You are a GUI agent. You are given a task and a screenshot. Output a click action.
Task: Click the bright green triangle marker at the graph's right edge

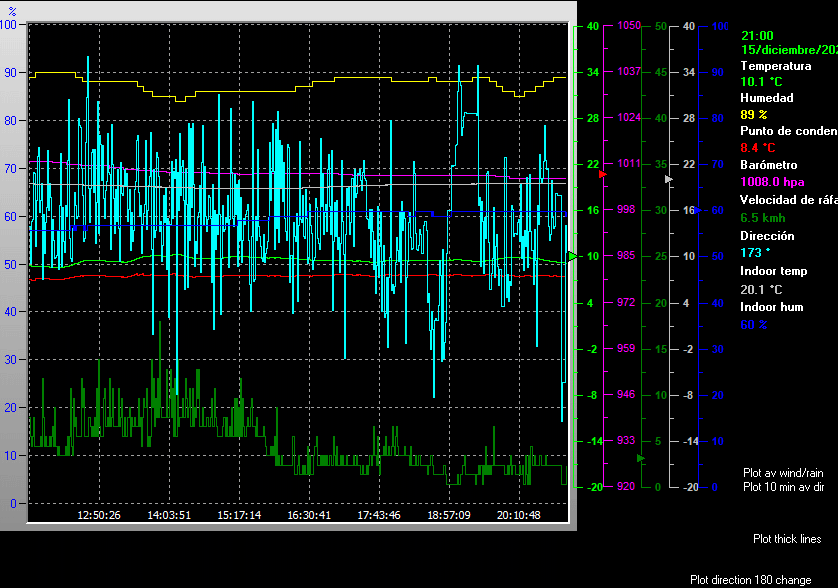click(573, 257)
